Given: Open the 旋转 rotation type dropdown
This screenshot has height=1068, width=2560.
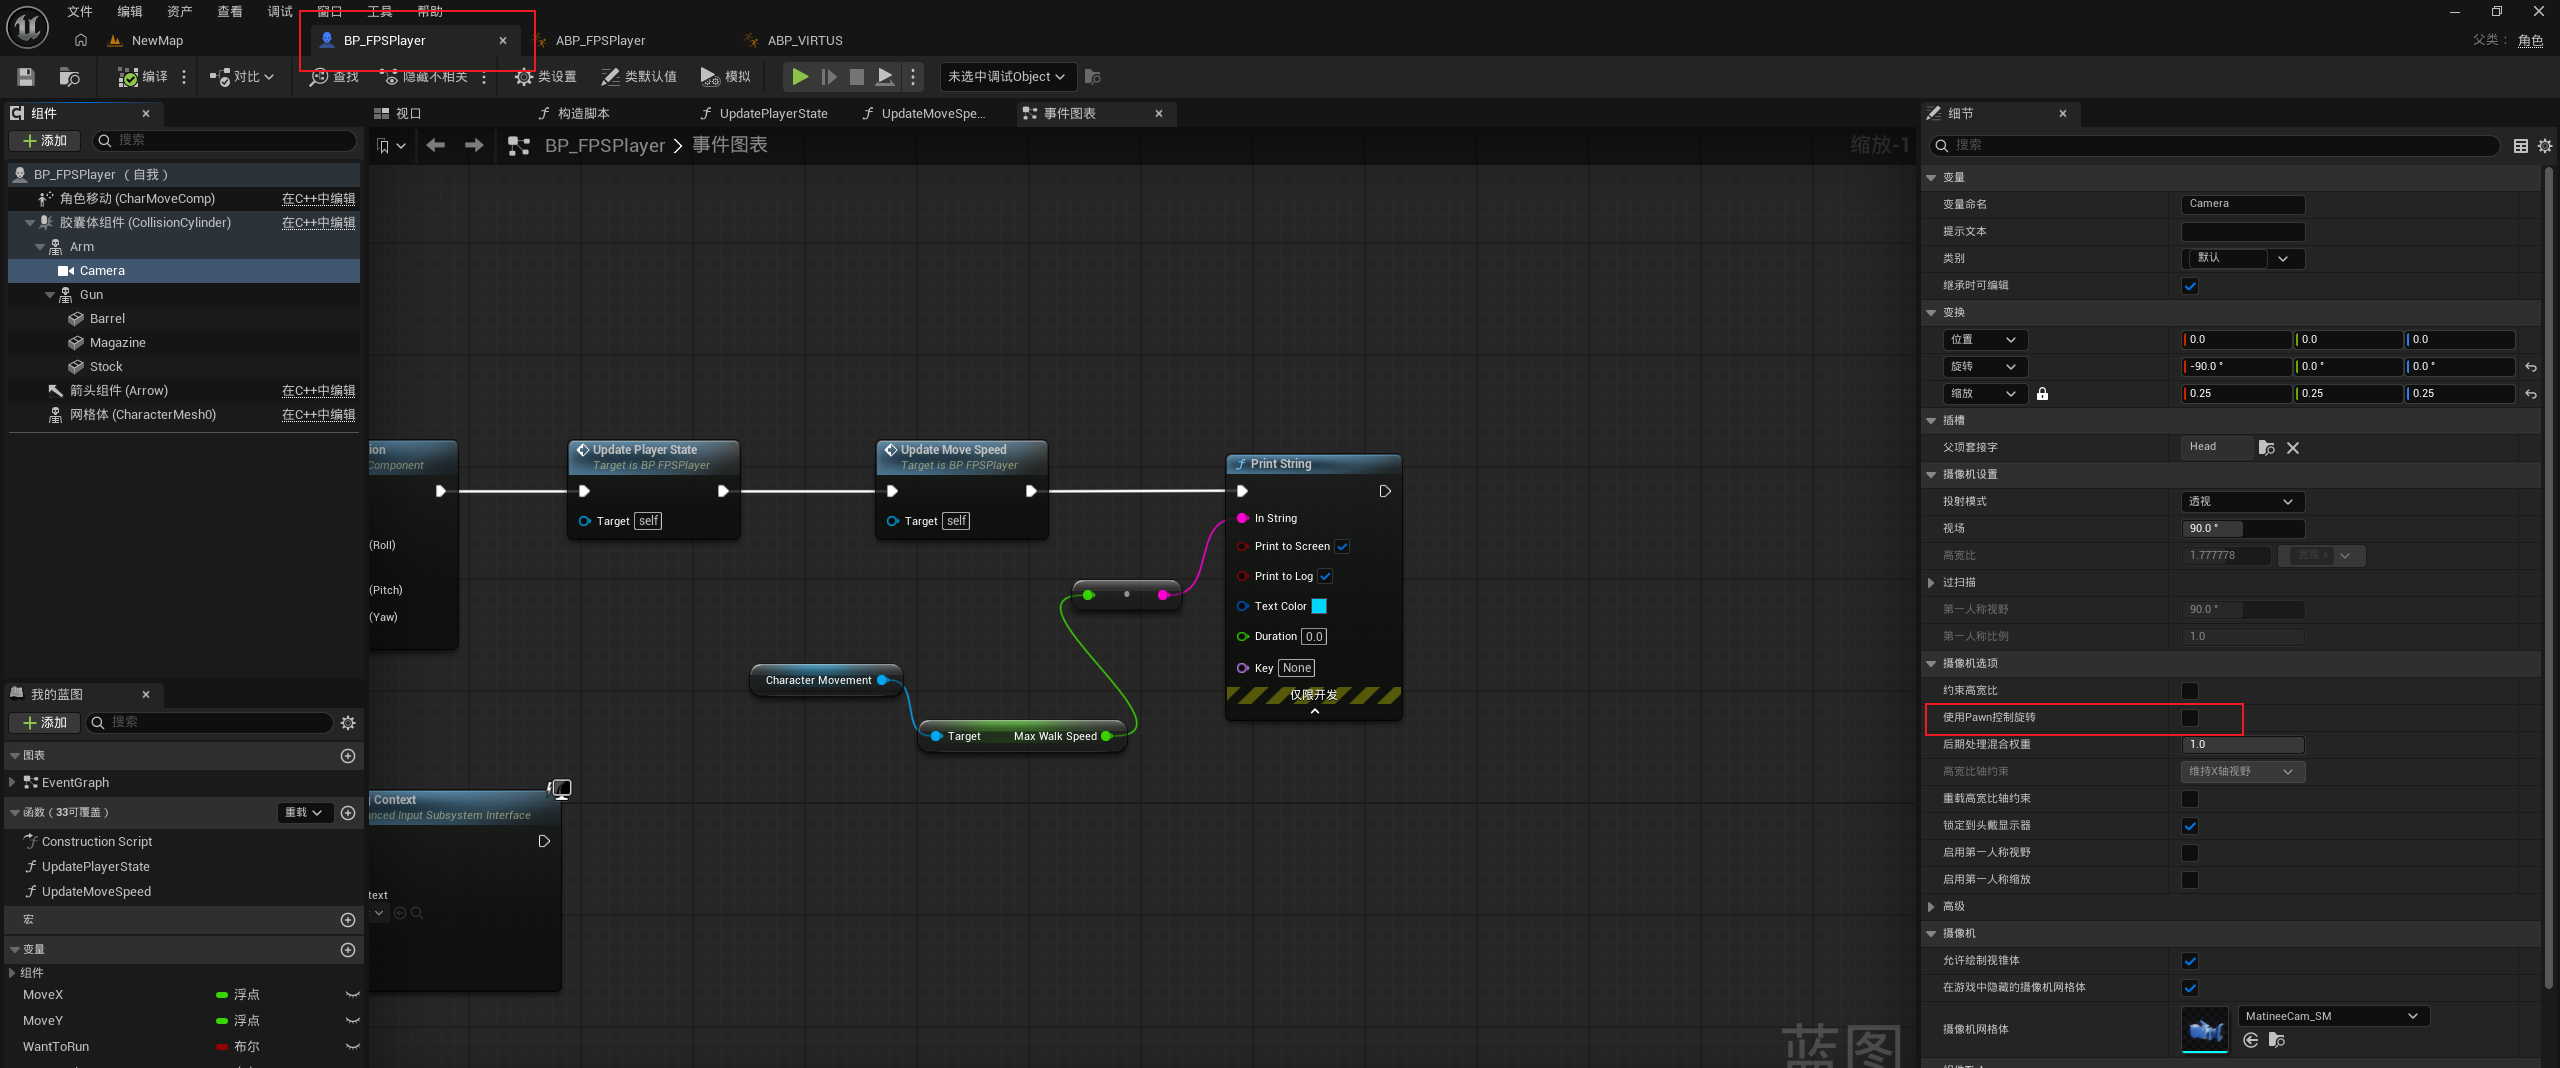Looking at the screenshot, I should pyautogui.click(x=1985, y=367).
